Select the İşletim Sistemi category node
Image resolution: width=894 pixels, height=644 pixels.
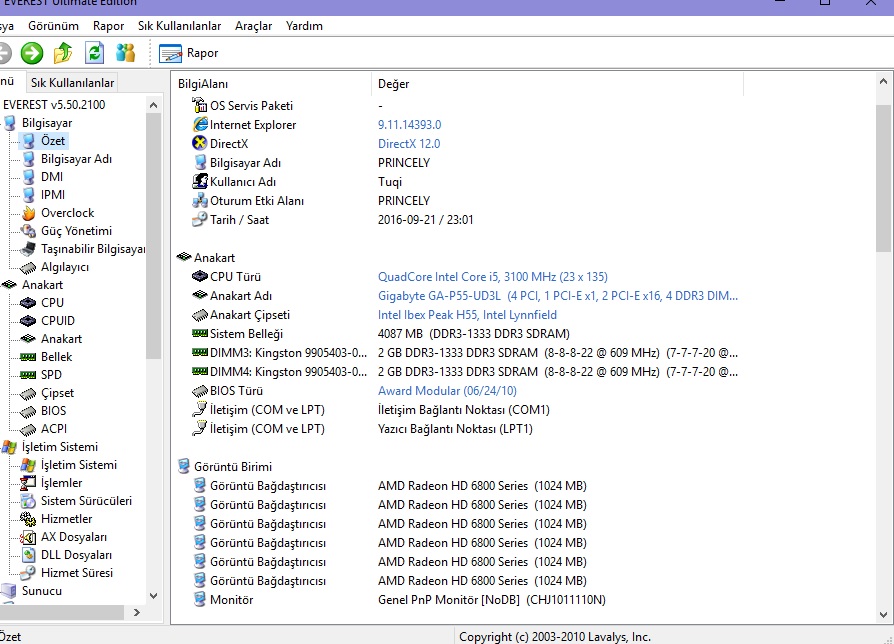click(x=60, y=447)
